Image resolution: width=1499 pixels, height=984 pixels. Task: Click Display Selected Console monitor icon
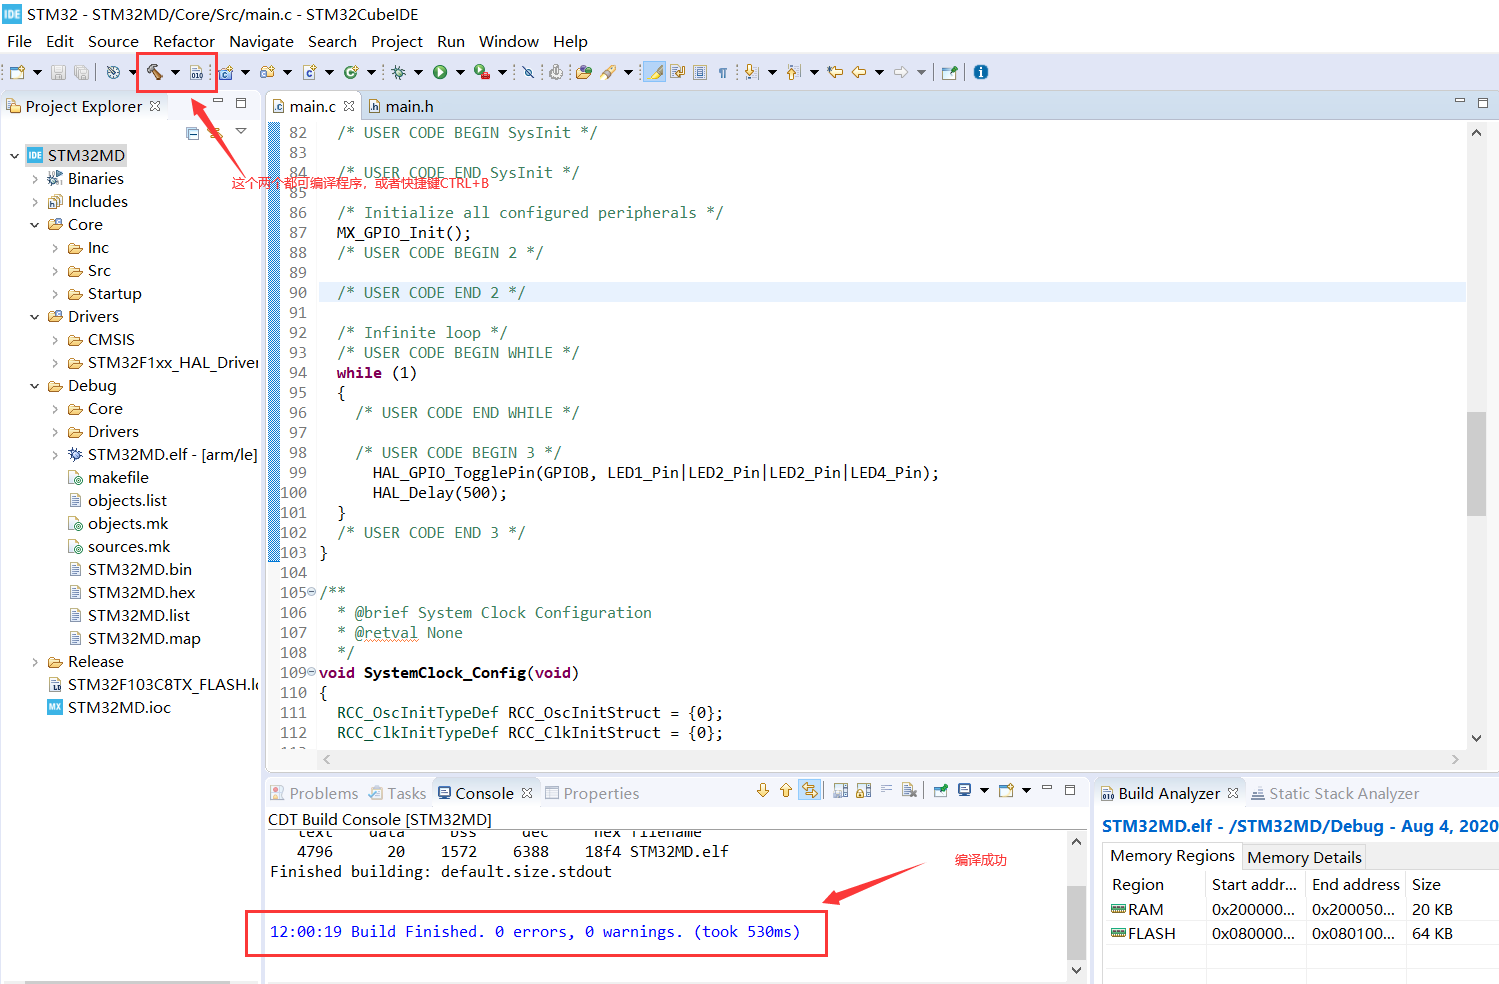(965, 791)
